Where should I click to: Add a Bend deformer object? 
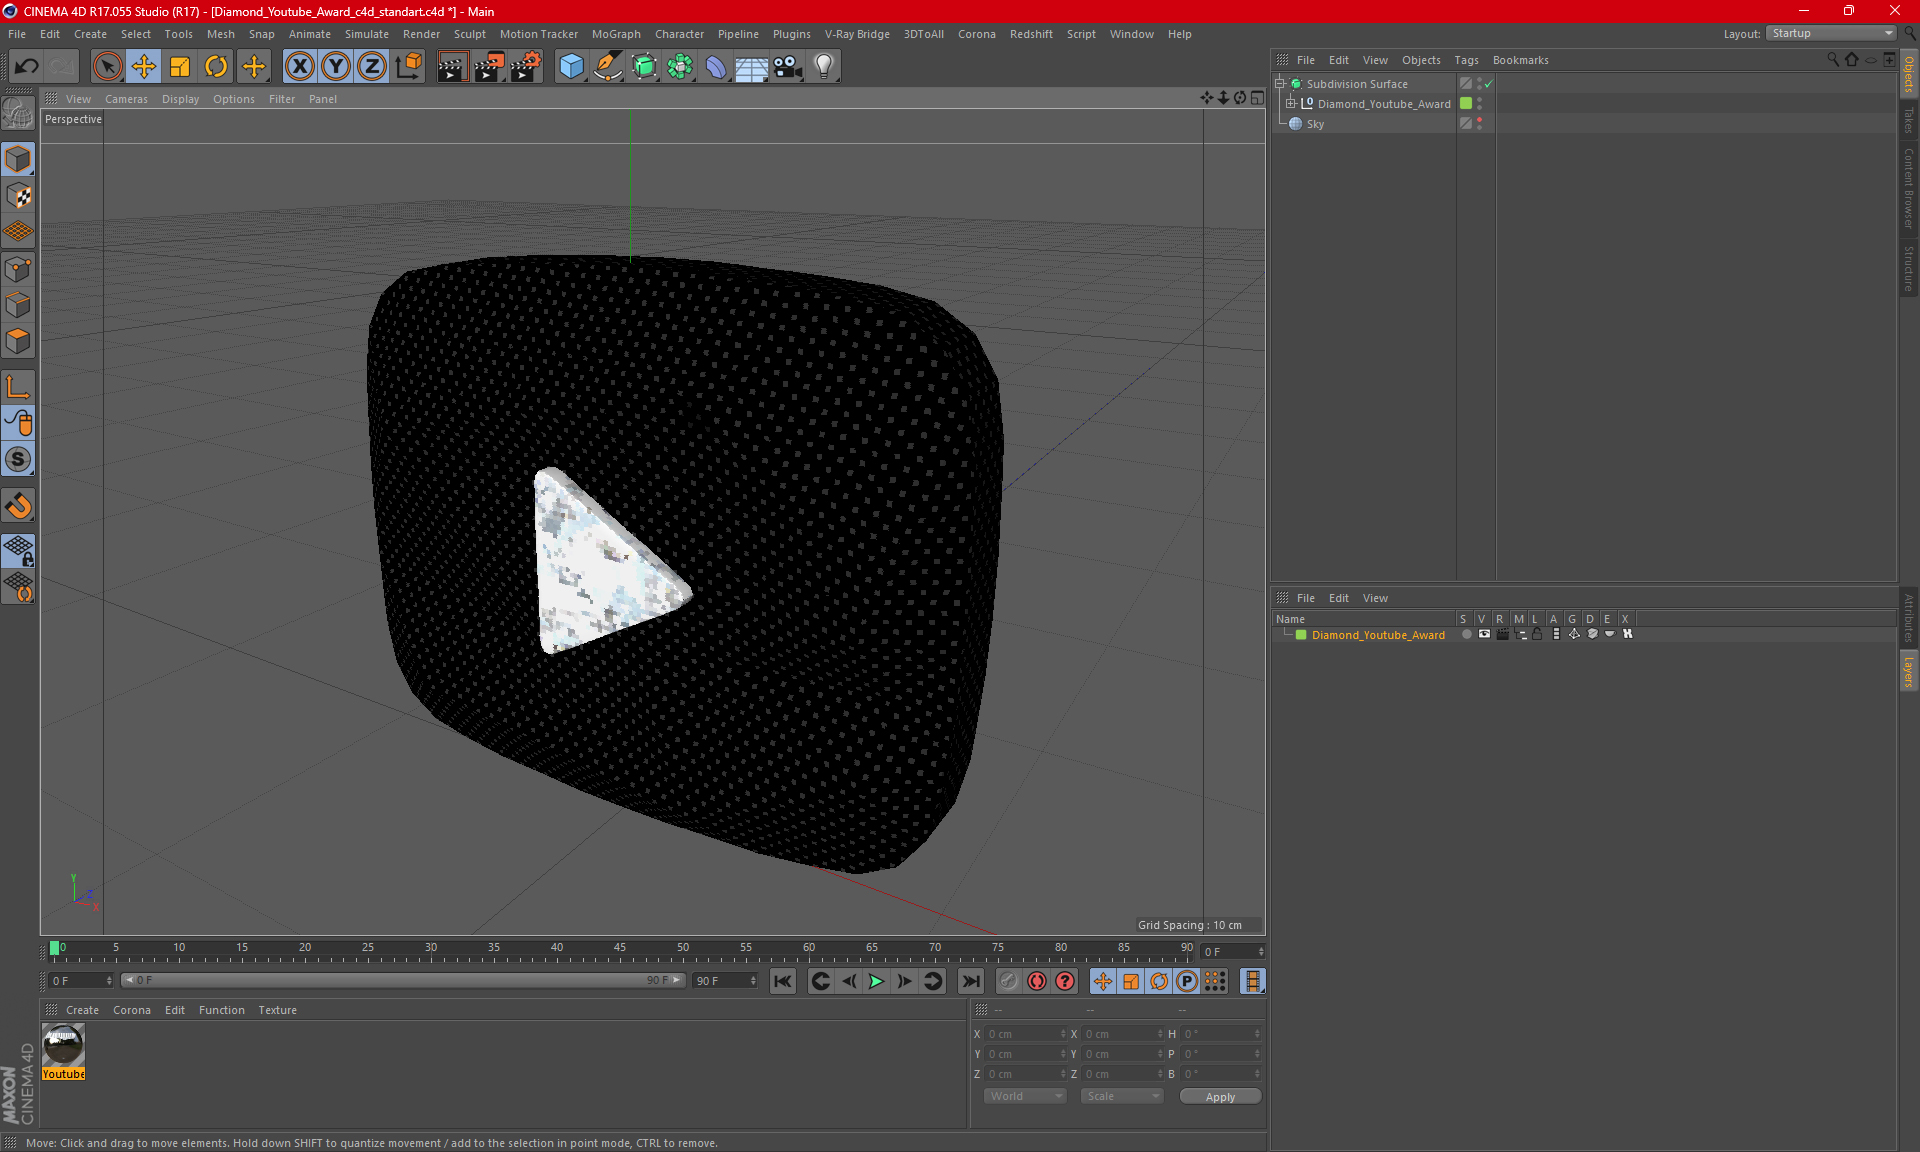pos(716,67)
